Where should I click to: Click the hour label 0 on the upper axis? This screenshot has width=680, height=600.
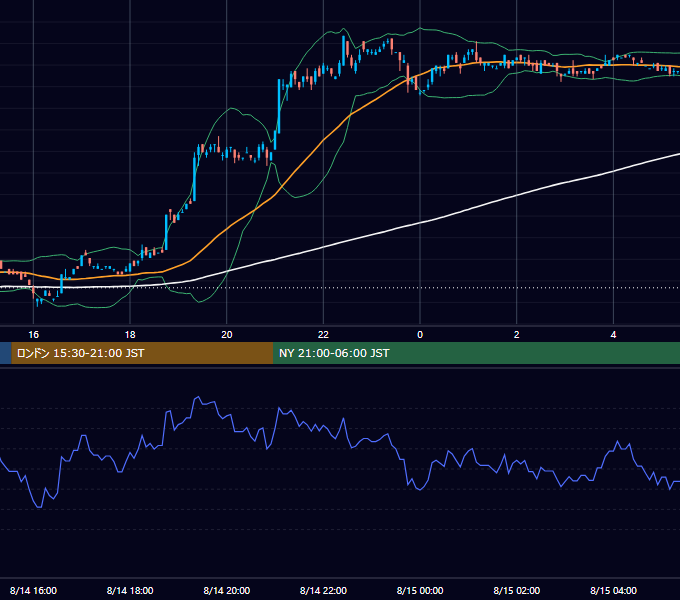tap(420, 335)
